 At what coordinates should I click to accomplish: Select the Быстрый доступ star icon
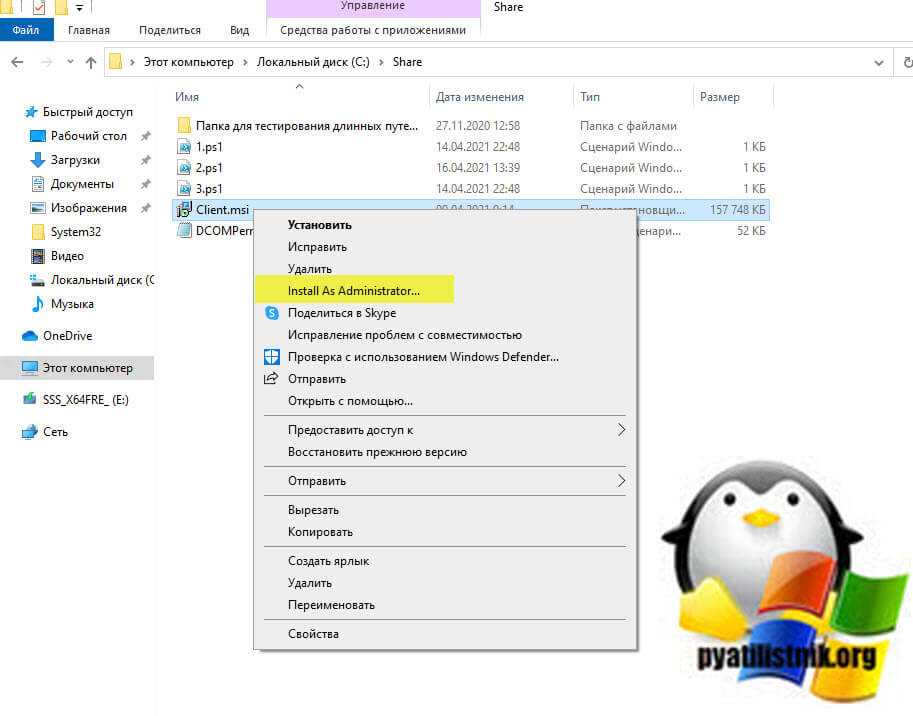[31, 112]
